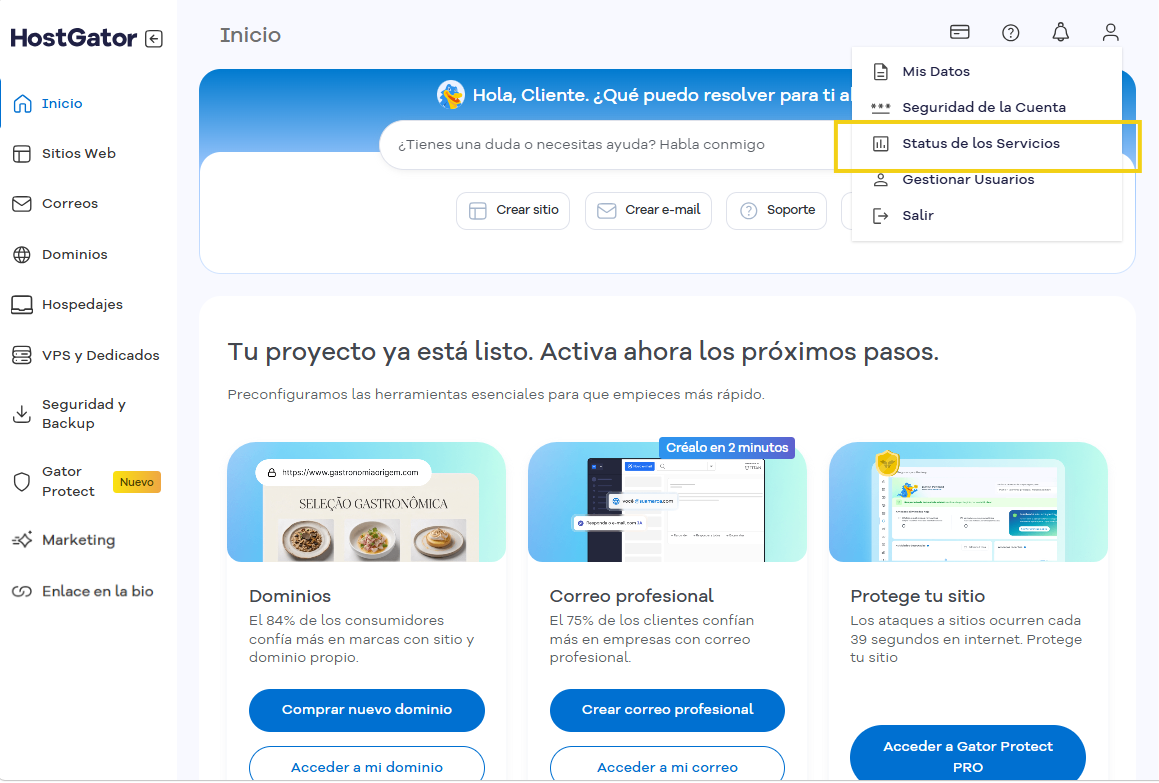Open notifications bell icon
Screen dimensions: 1159x783
tap(1061, 32)
